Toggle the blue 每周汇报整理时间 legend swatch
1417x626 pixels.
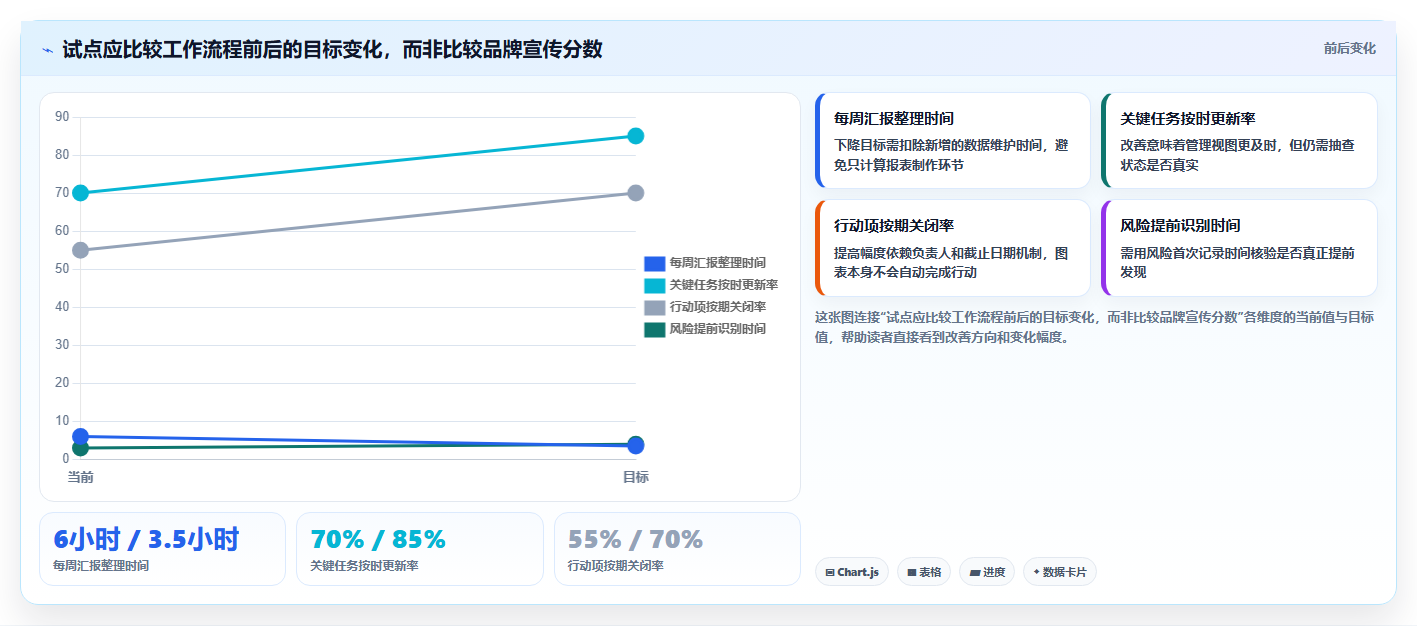[x=654, y=263]
